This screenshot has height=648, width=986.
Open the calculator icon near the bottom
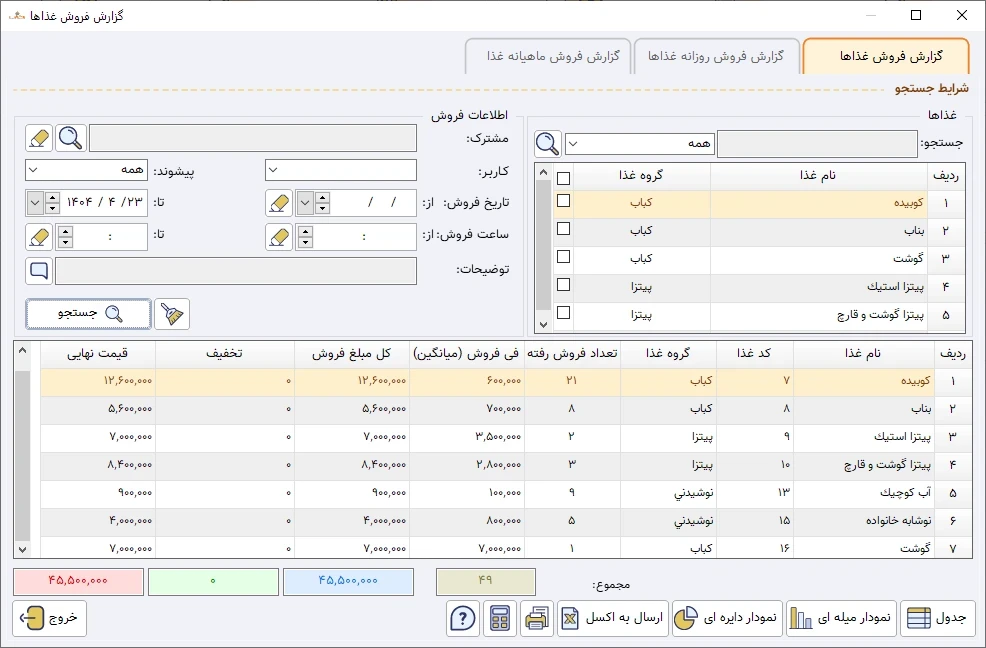pyautogui.click(x=499, y=618)
